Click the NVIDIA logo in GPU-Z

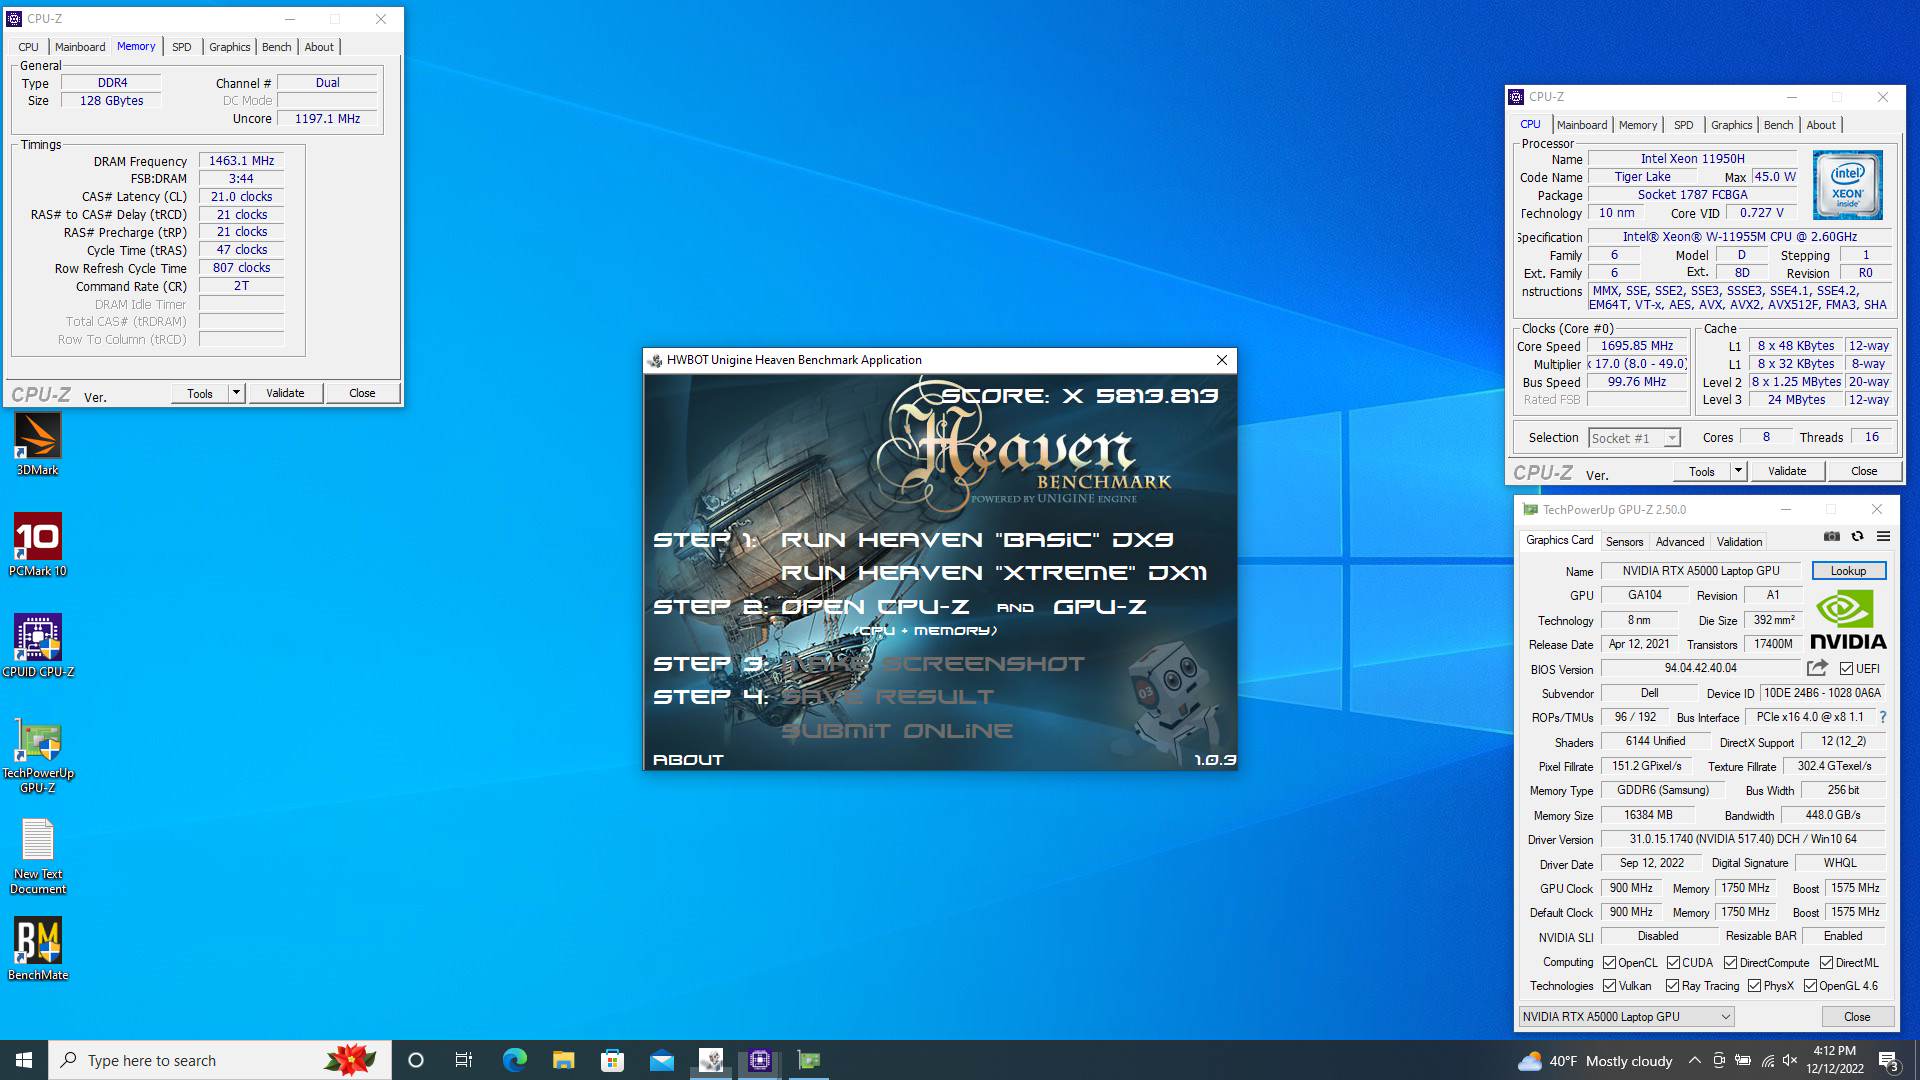point(1848,620)
